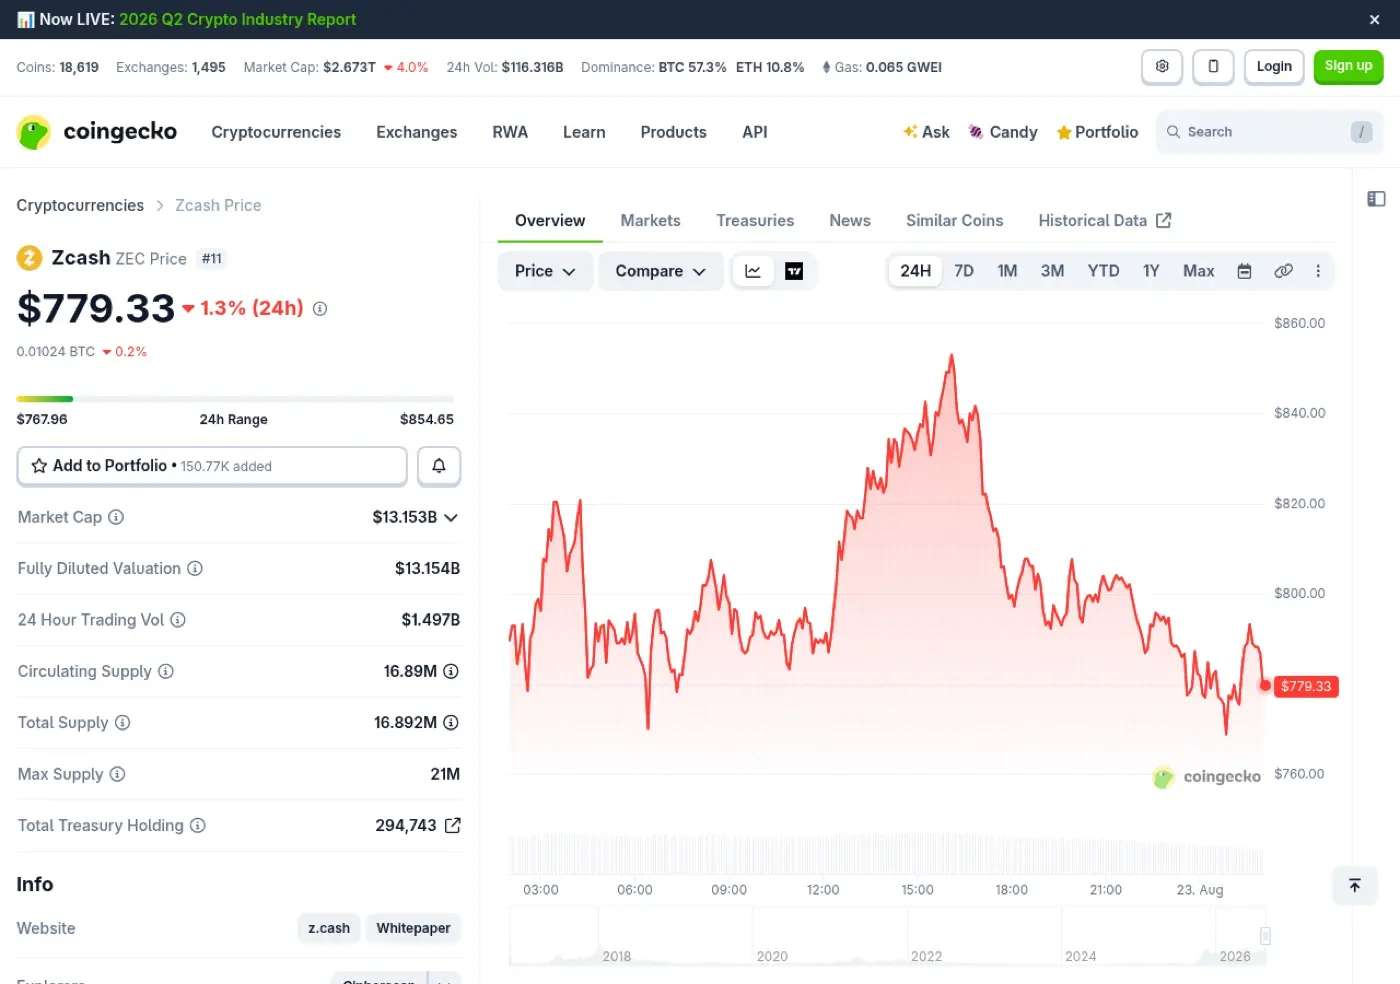Screen dimensions: 1400x984
Task: Click the 24h Range progress bar
Action: point(235,399)
